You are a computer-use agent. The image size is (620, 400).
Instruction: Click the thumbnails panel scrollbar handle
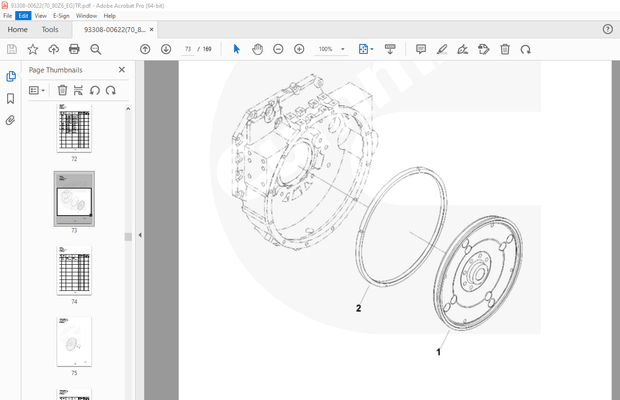[x=128, y=237]
